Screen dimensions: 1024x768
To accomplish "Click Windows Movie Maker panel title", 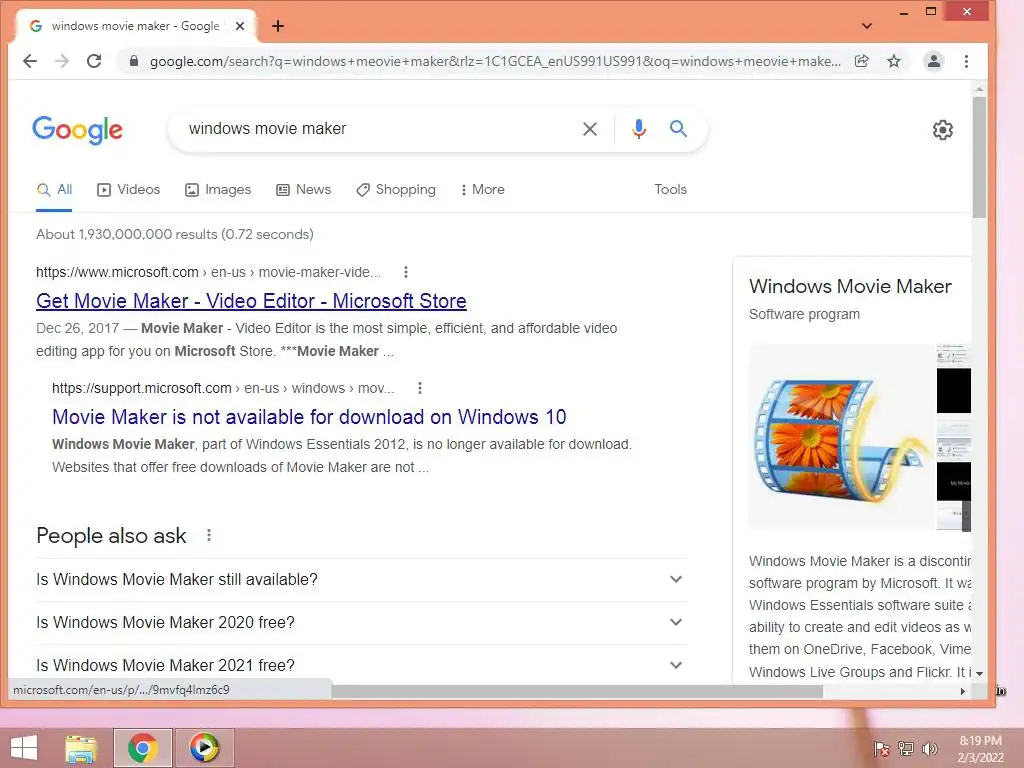I will (850, 287).
